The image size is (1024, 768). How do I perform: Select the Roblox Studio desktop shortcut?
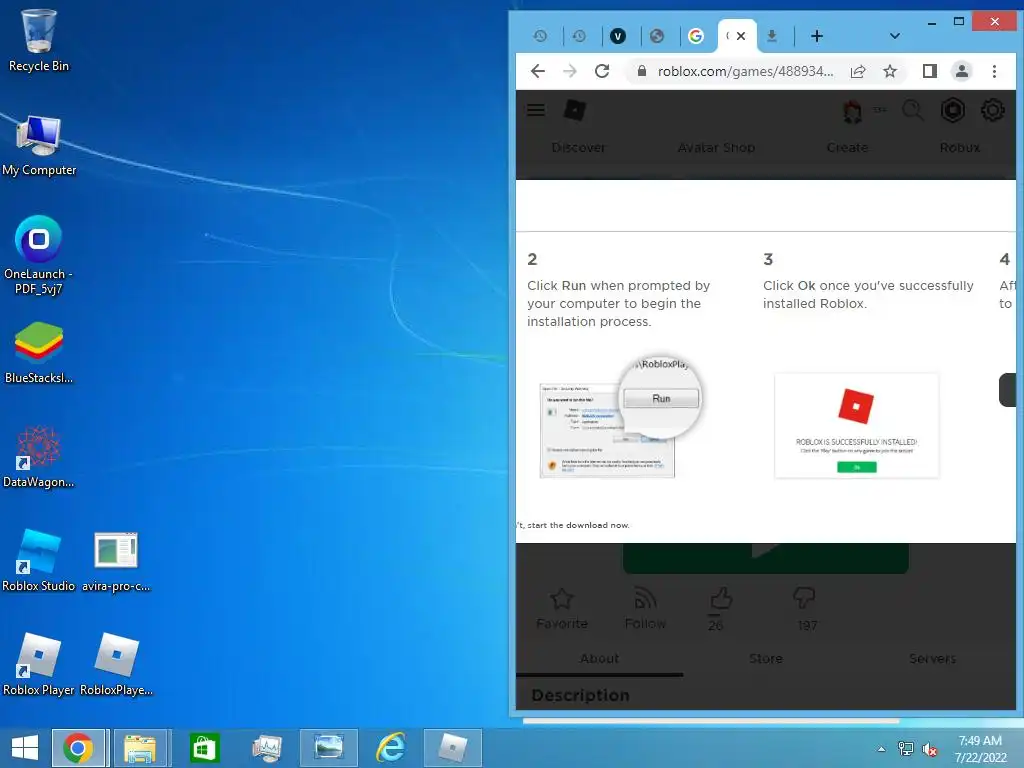pyautogui.click(x=39, y=560)
